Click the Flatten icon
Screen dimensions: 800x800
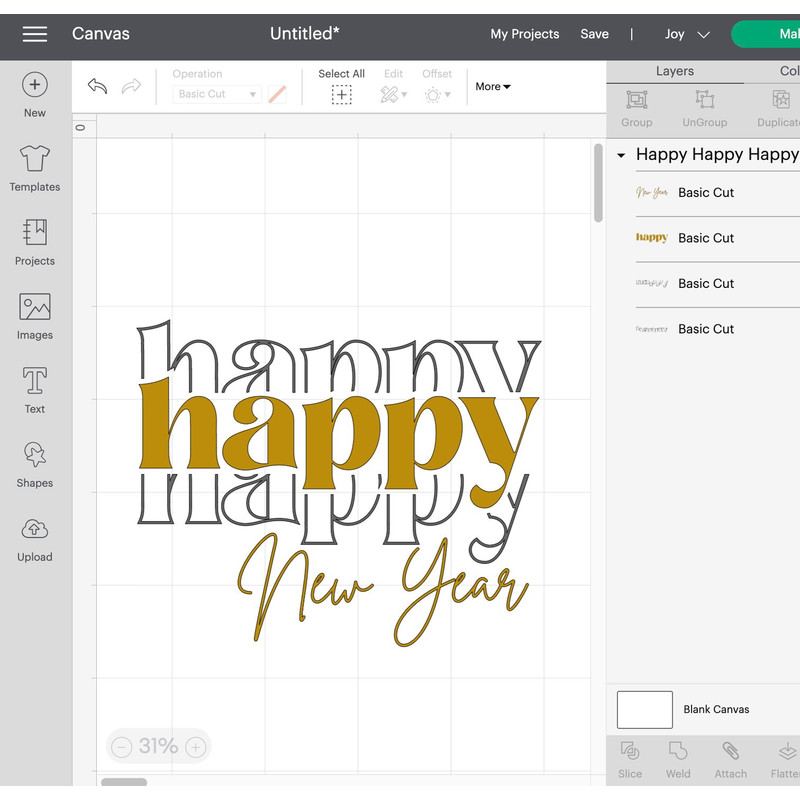[x=784, y=758]
